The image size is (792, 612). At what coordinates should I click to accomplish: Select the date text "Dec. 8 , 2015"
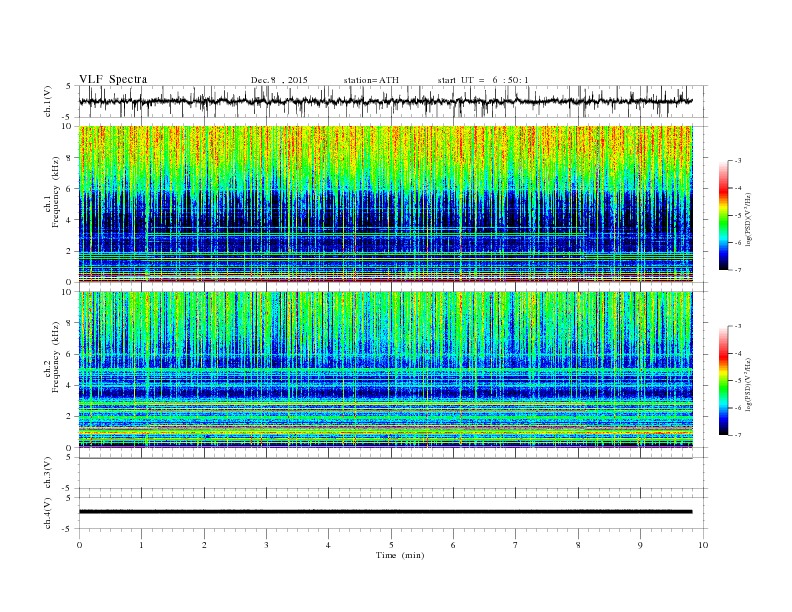click(x=279, y=80)
